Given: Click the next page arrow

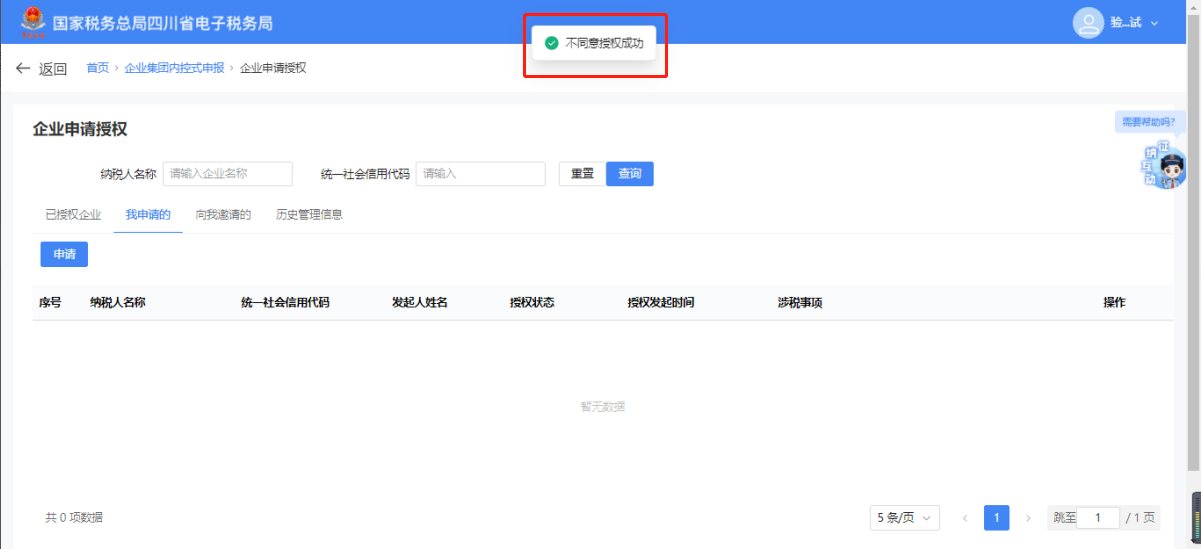Looking at the screenshot, I should coord(1028,517).
